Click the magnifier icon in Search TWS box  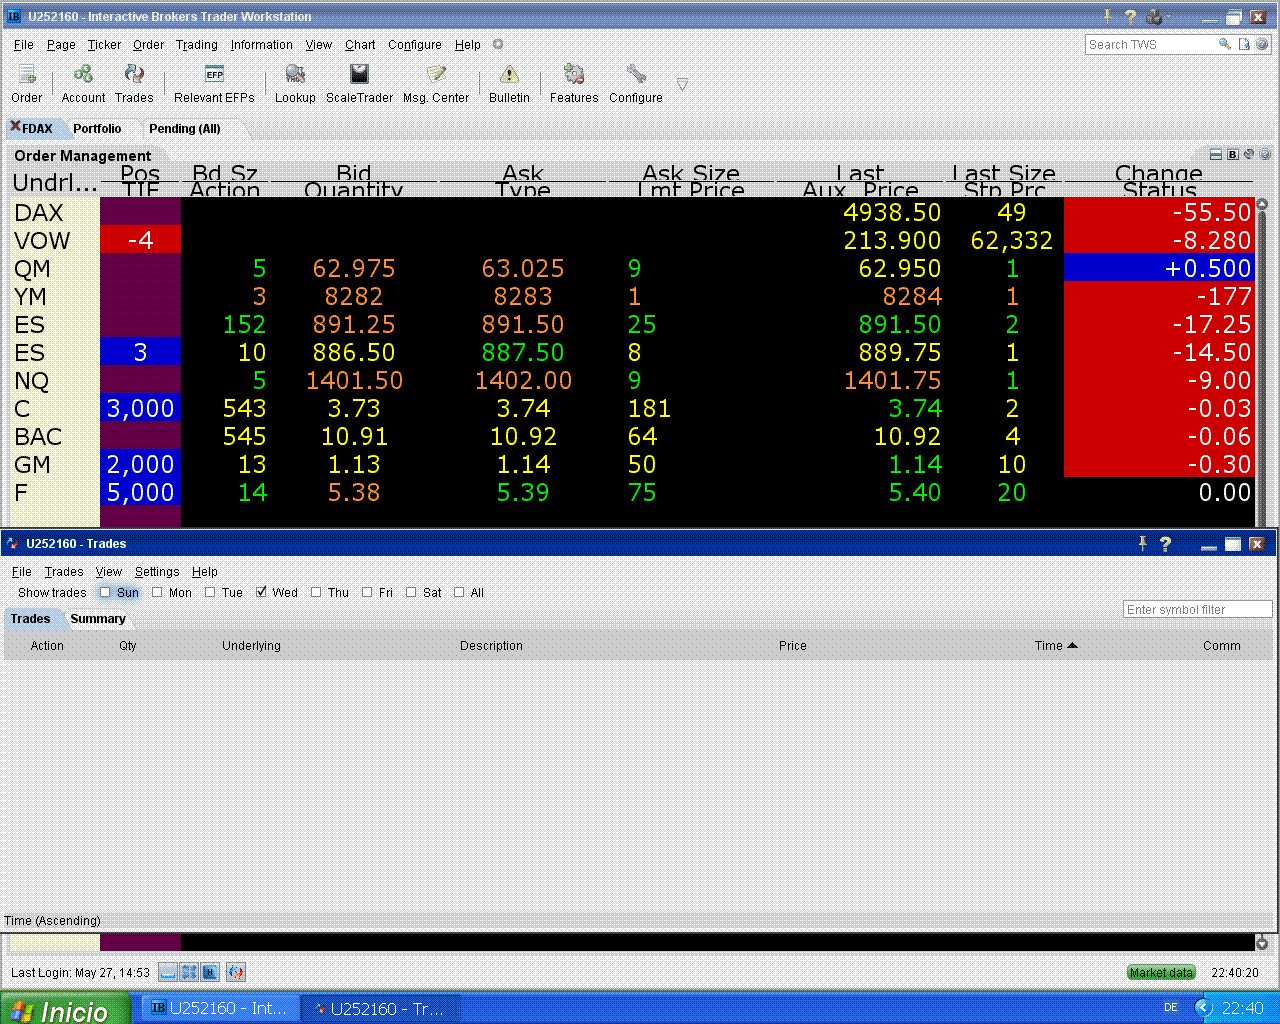click(x=1224, y=44)
